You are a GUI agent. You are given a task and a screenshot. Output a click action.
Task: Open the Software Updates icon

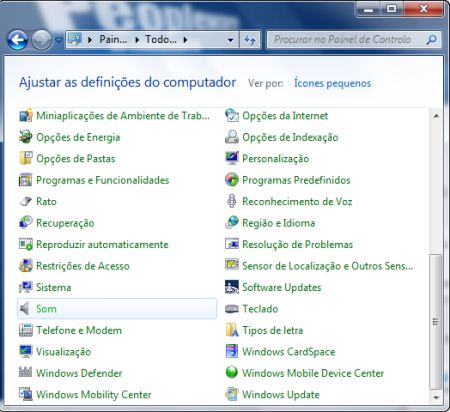pos(232,287)
